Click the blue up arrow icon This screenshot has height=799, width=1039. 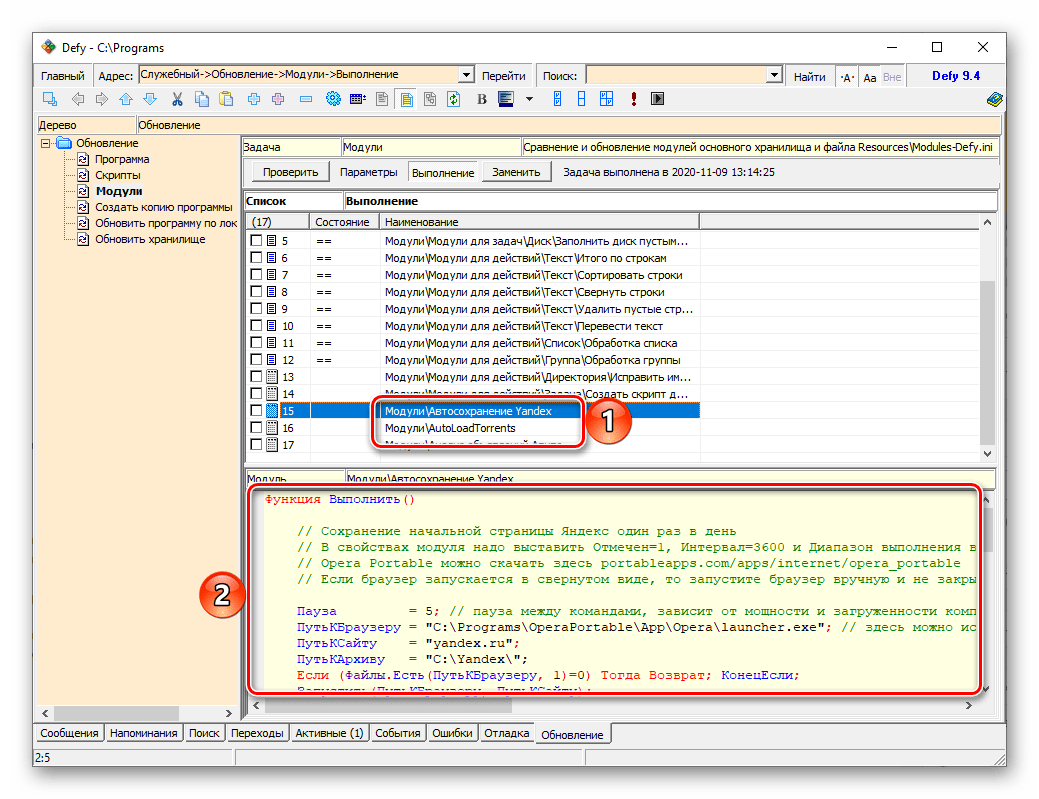click(125, 99)
